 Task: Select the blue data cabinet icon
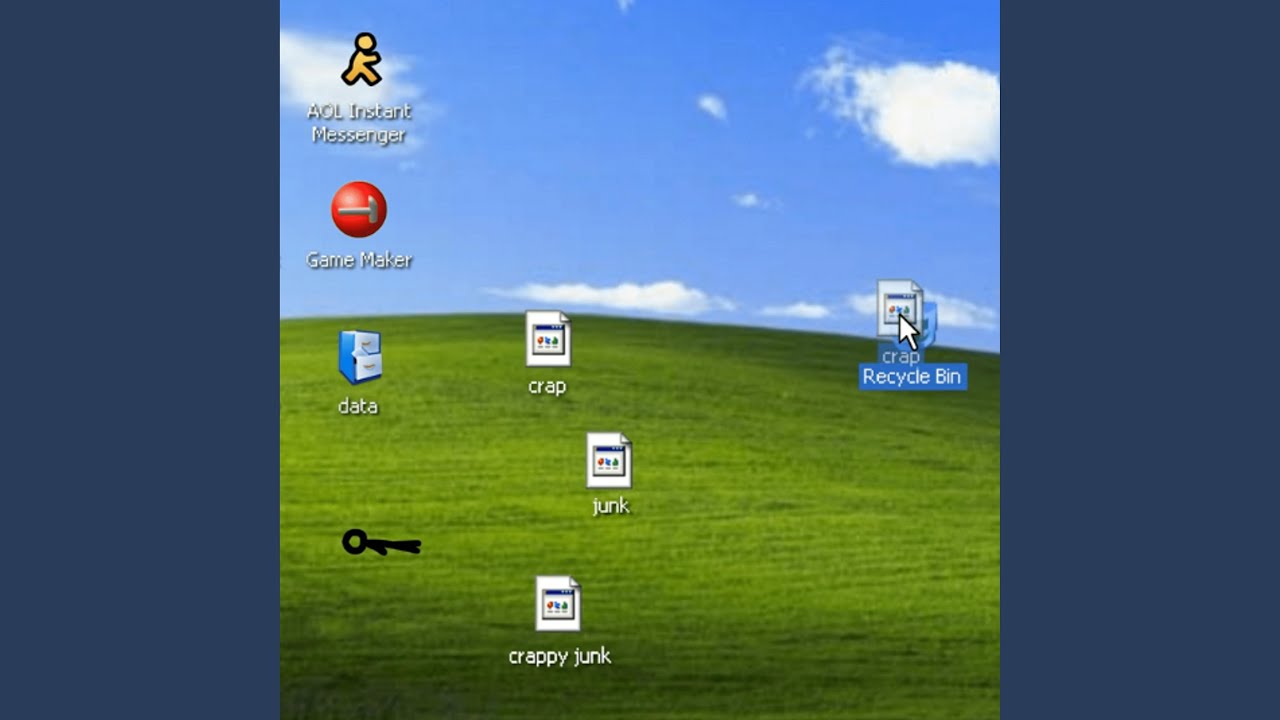pos(359,357)
